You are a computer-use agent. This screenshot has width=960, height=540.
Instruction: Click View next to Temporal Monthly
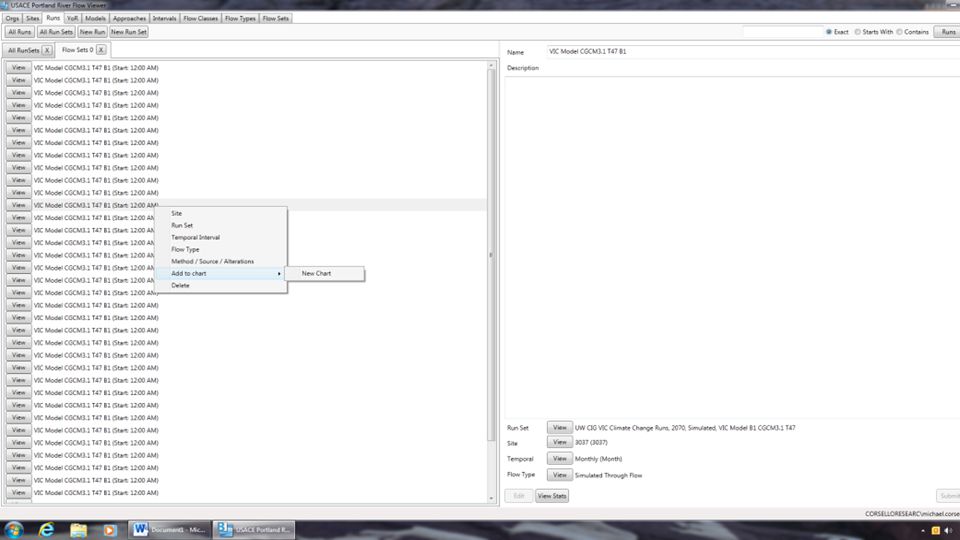pyautogui.click(x=560, y=459)
